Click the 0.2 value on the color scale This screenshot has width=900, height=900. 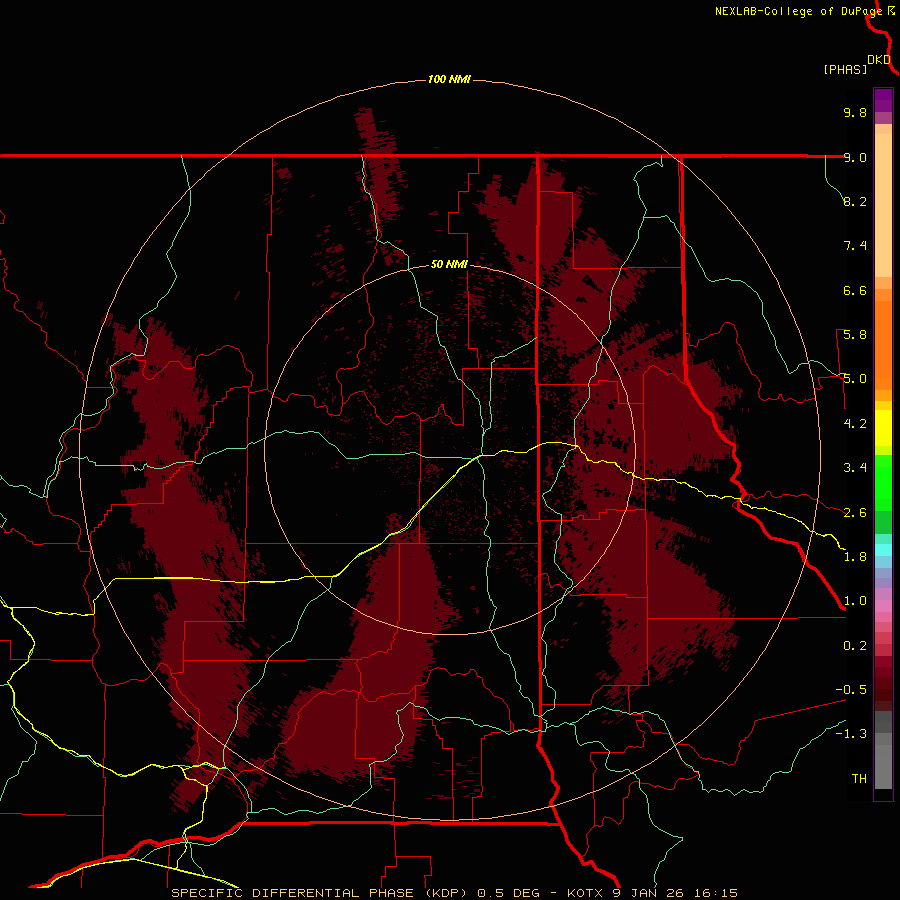pyautogui.click(x=855, y=646)
